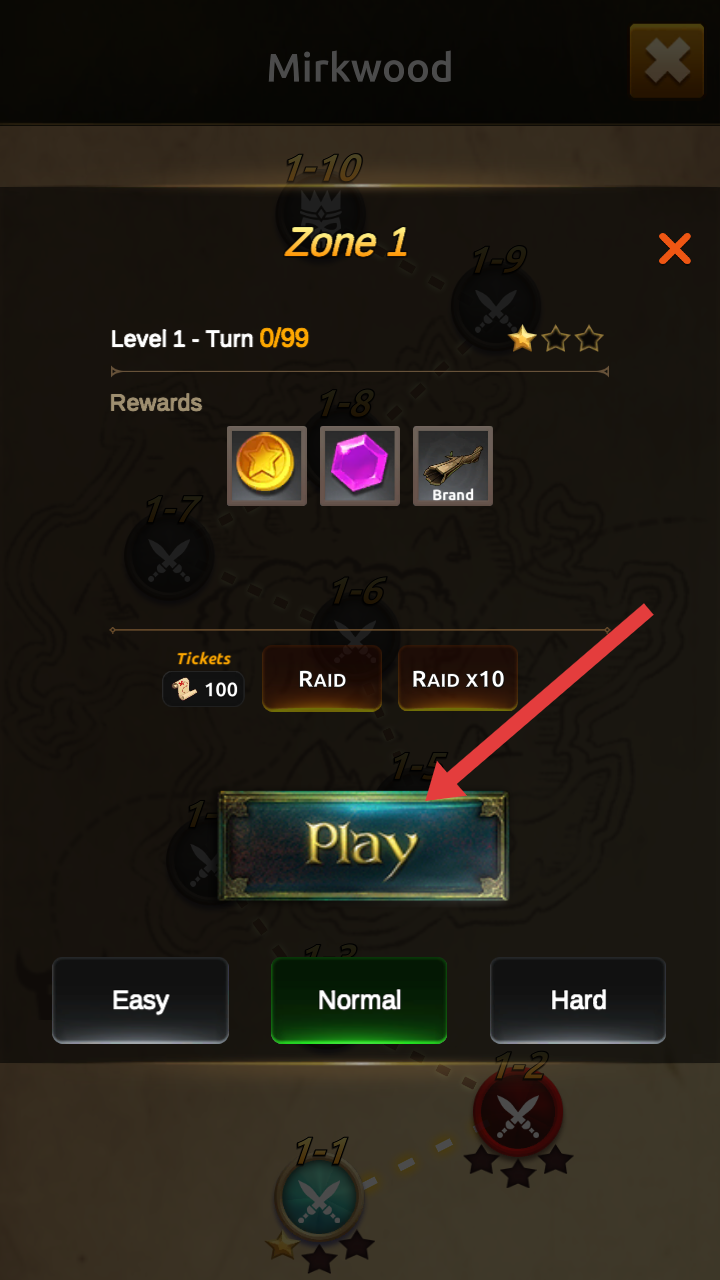Tap the 1-9 battle node on map
Image resolution: width=720 pixels, height=1280 pixels.
496,305
